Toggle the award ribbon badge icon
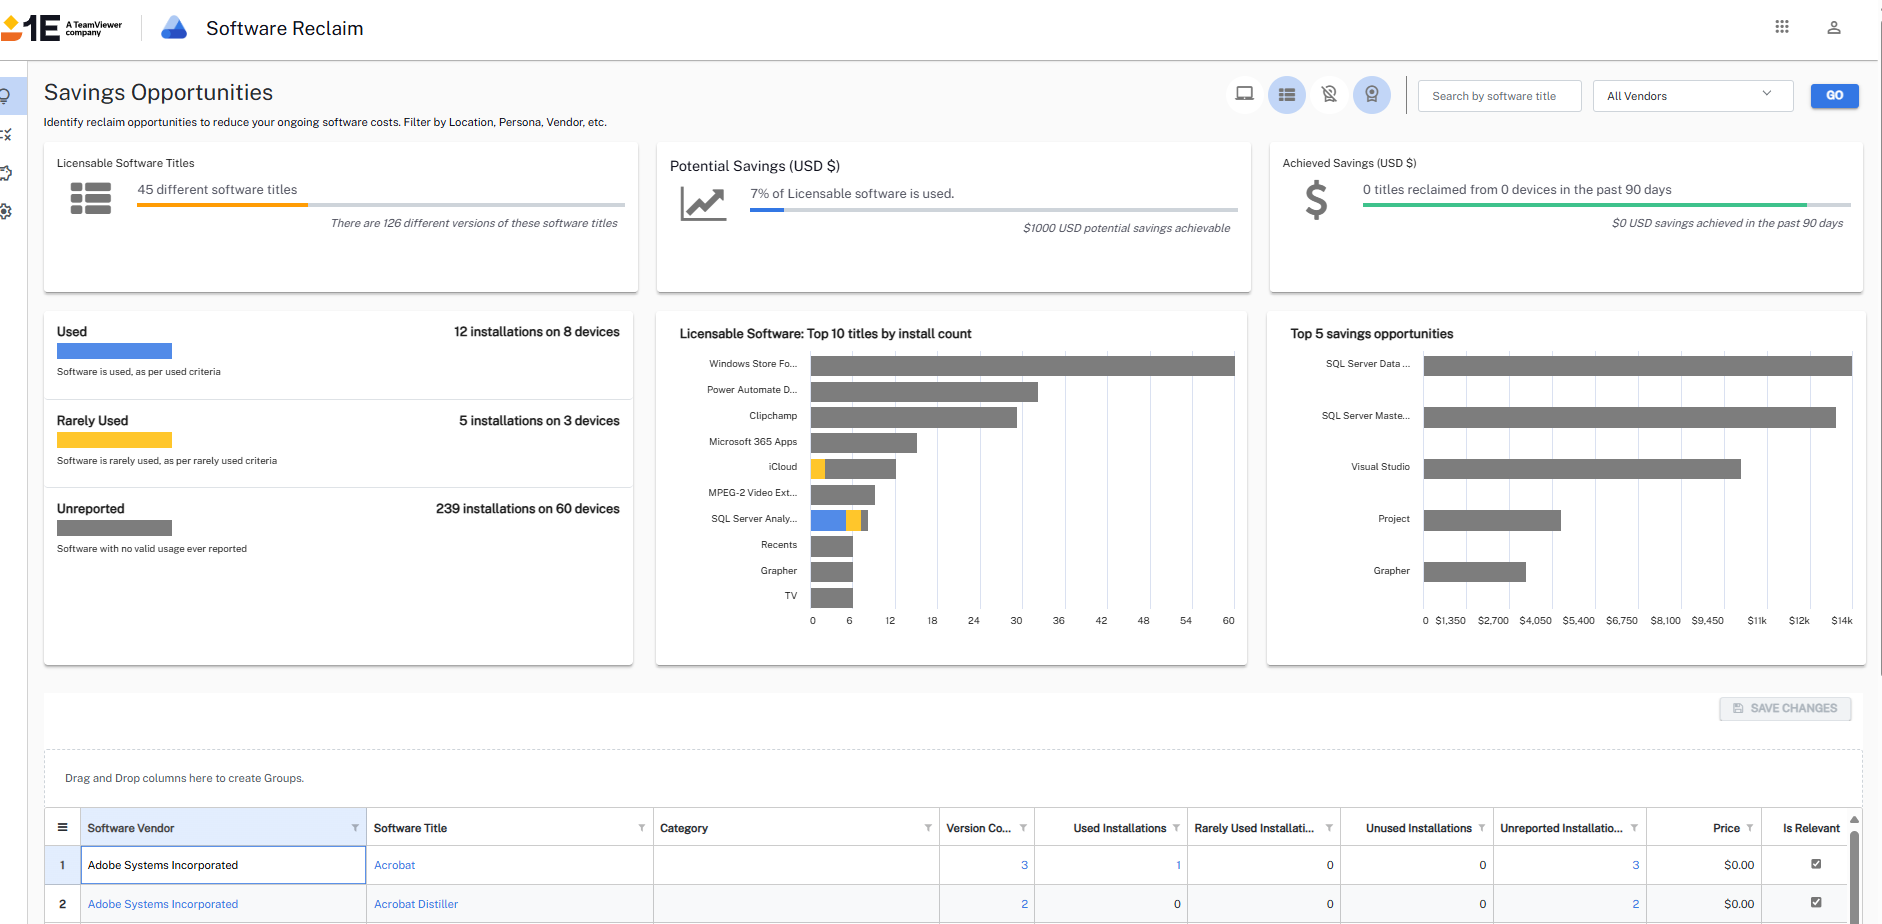 point(1372,95)
